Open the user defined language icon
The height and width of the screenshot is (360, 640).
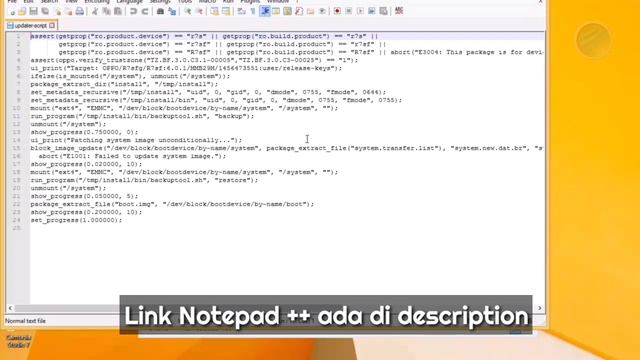276,11
